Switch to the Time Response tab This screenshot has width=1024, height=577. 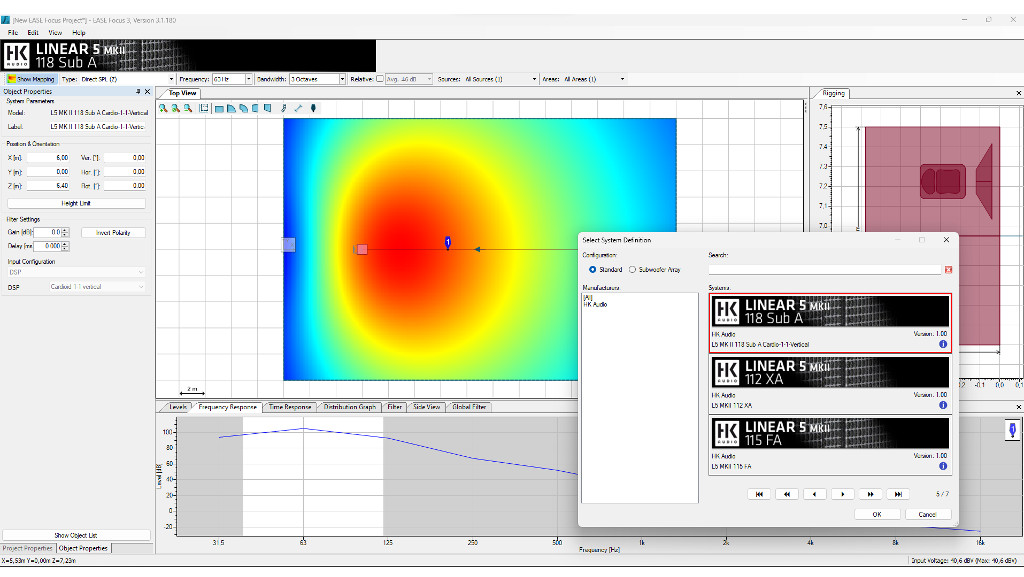pos(289,407)
